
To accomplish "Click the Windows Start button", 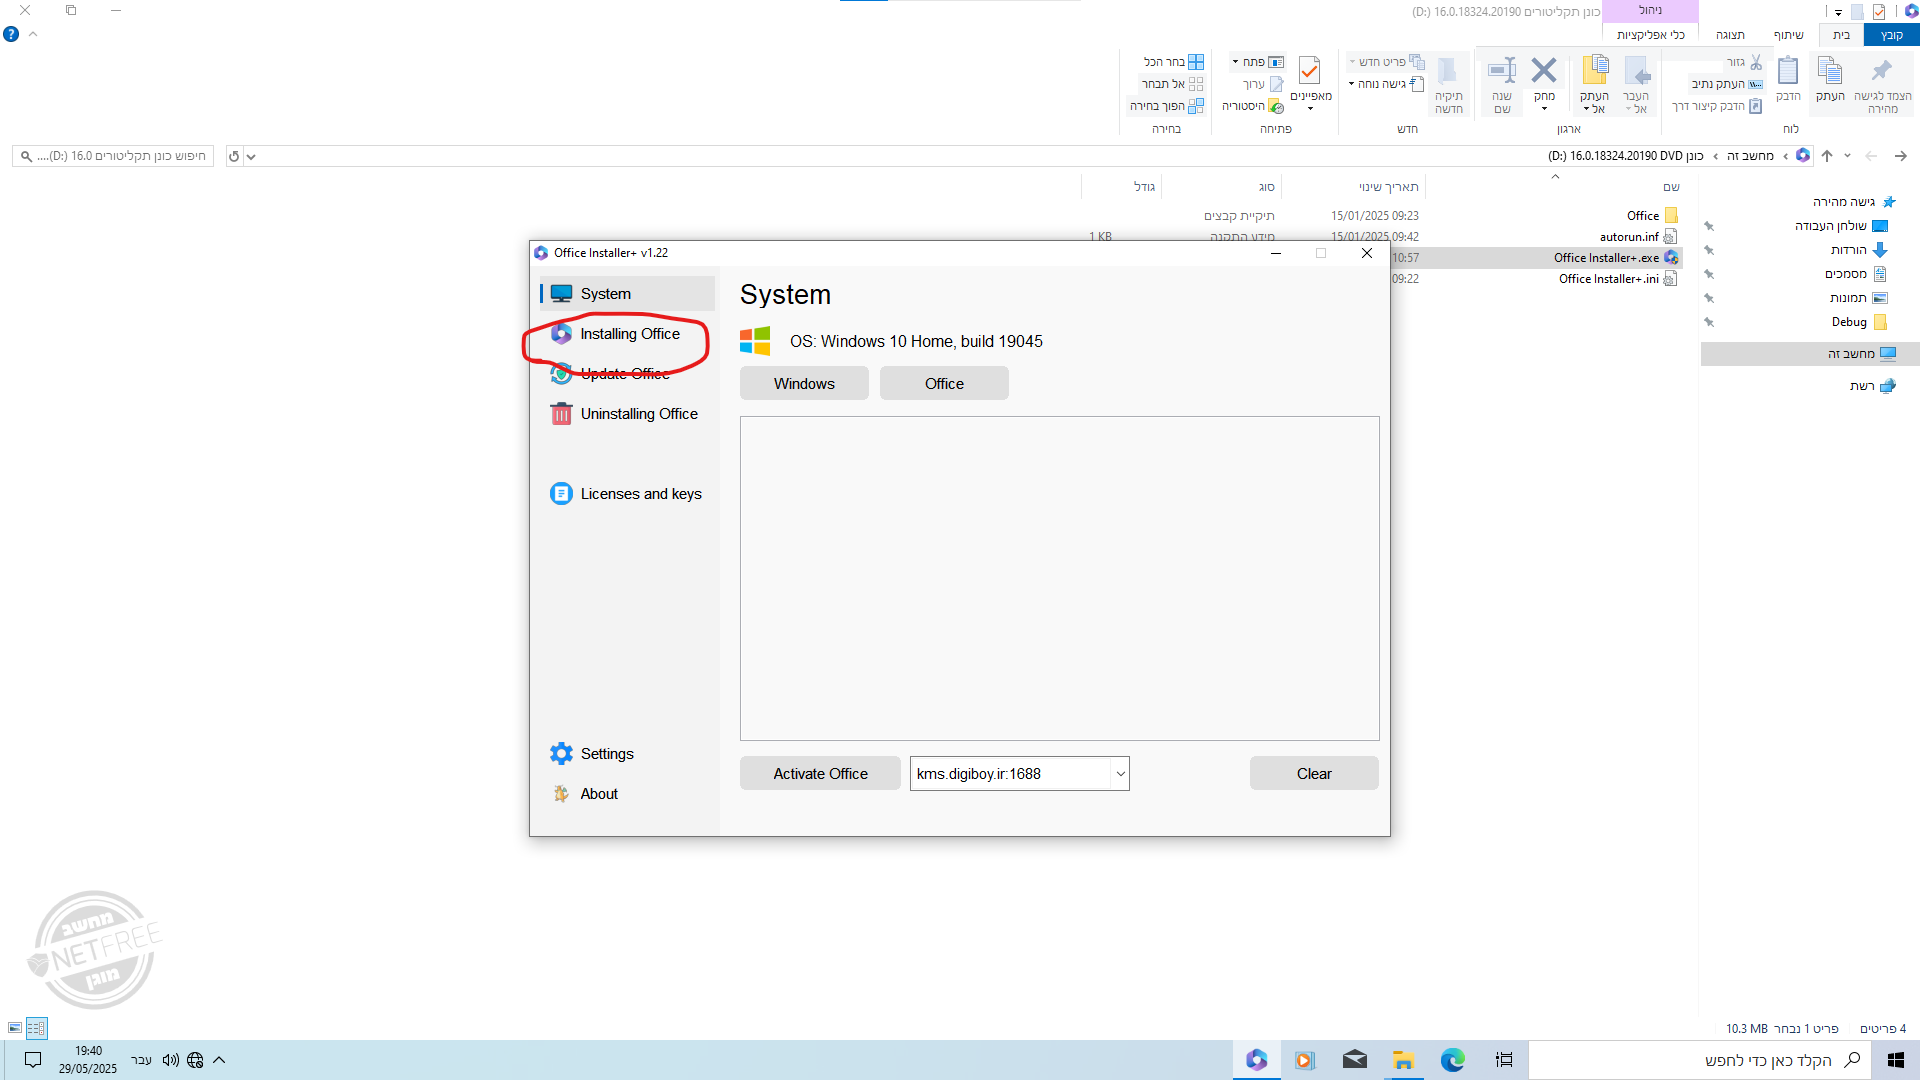I will tap(1895, 1060).
